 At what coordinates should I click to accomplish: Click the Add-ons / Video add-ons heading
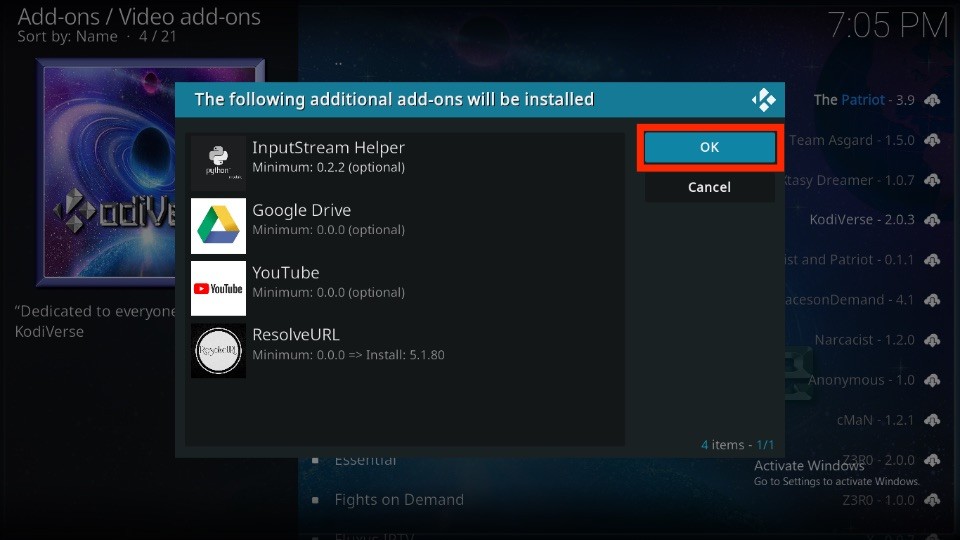139,17
